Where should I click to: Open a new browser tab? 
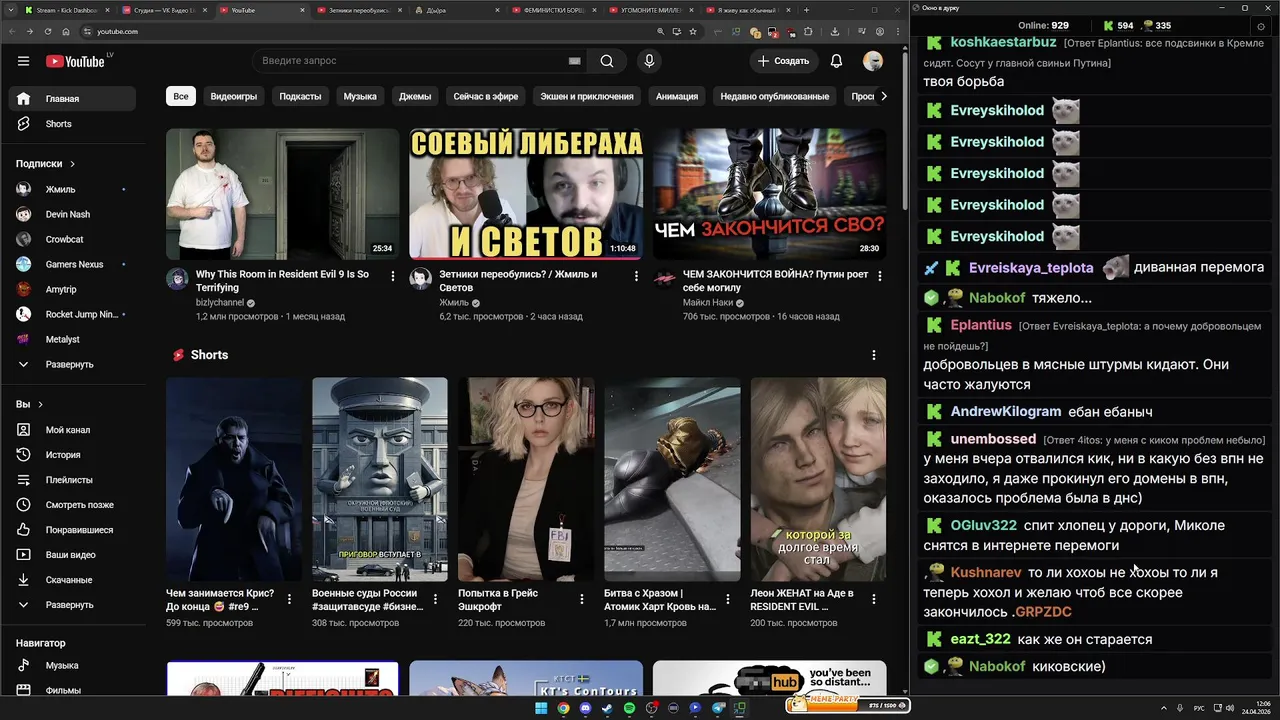pyautogui.click(x=806, y=10)
